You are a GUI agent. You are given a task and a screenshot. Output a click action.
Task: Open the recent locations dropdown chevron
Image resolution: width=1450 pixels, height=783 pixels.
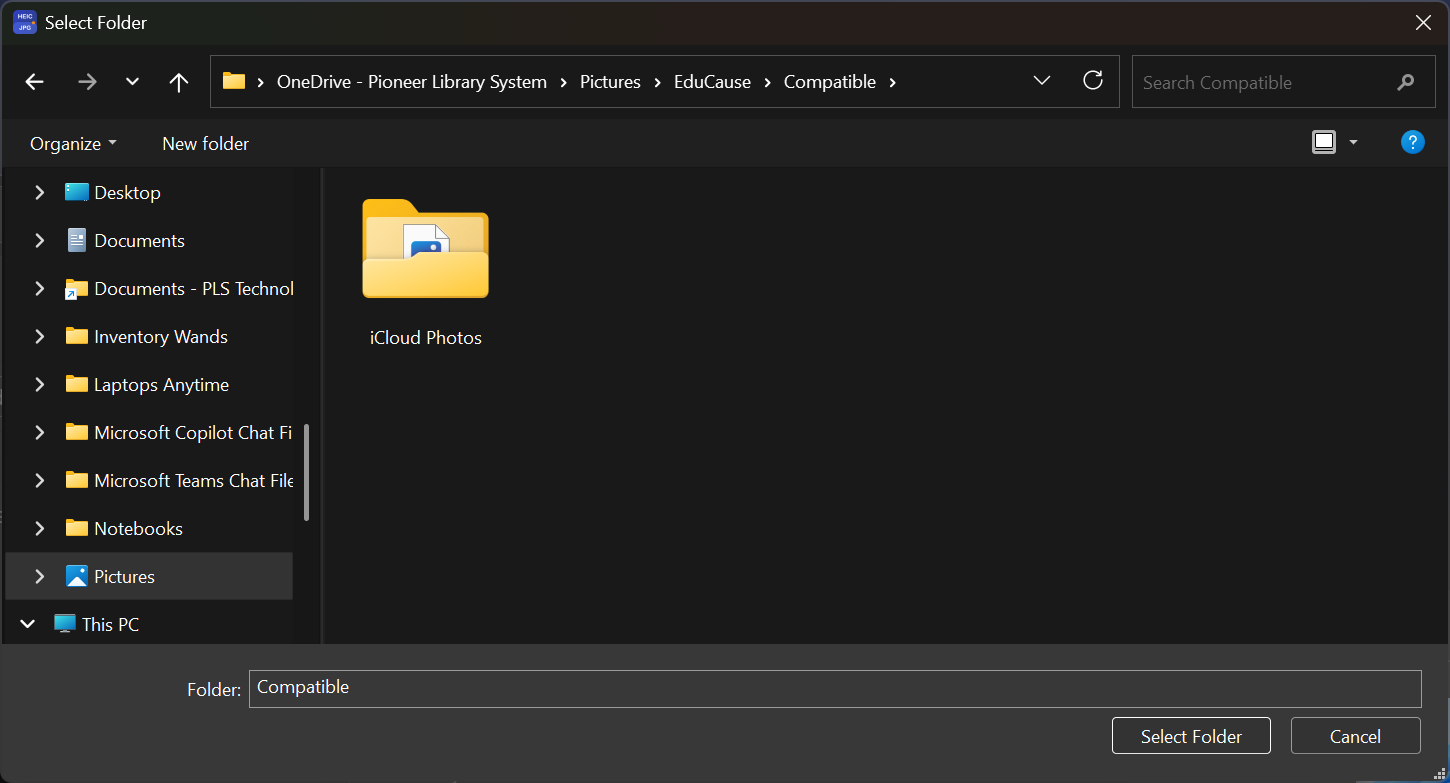(x=132, y=82)
